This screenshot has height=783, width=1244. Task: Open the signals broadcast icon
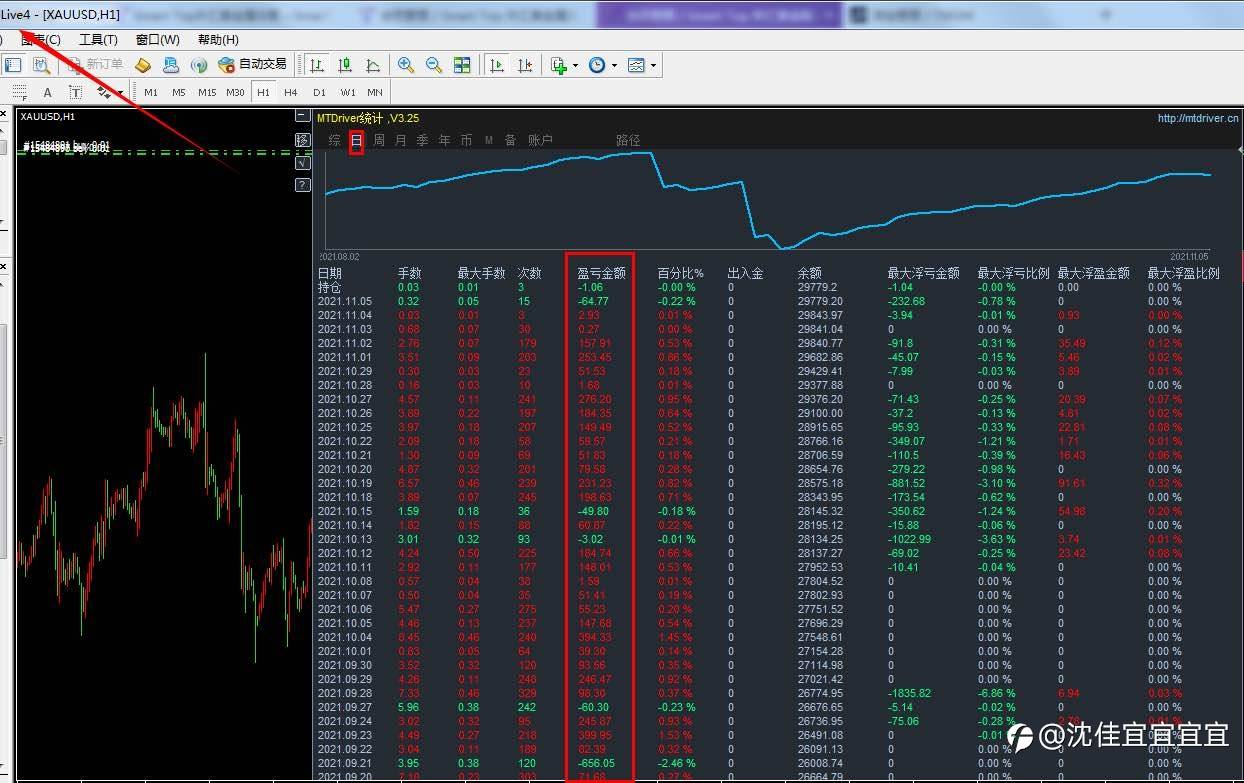[199, 65]
